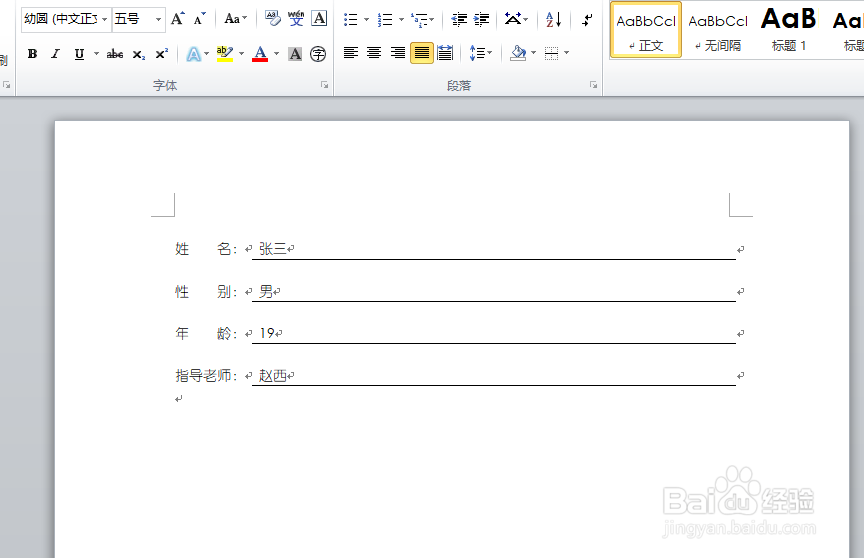Click the Phonetic Guide wén icon
864x558 pixels.
(296, 19)
